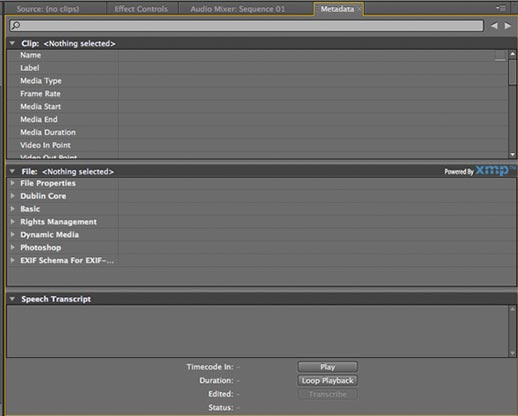Click Clip section scroll up arrow
518x416 pixels.
(x=512, y=54)
